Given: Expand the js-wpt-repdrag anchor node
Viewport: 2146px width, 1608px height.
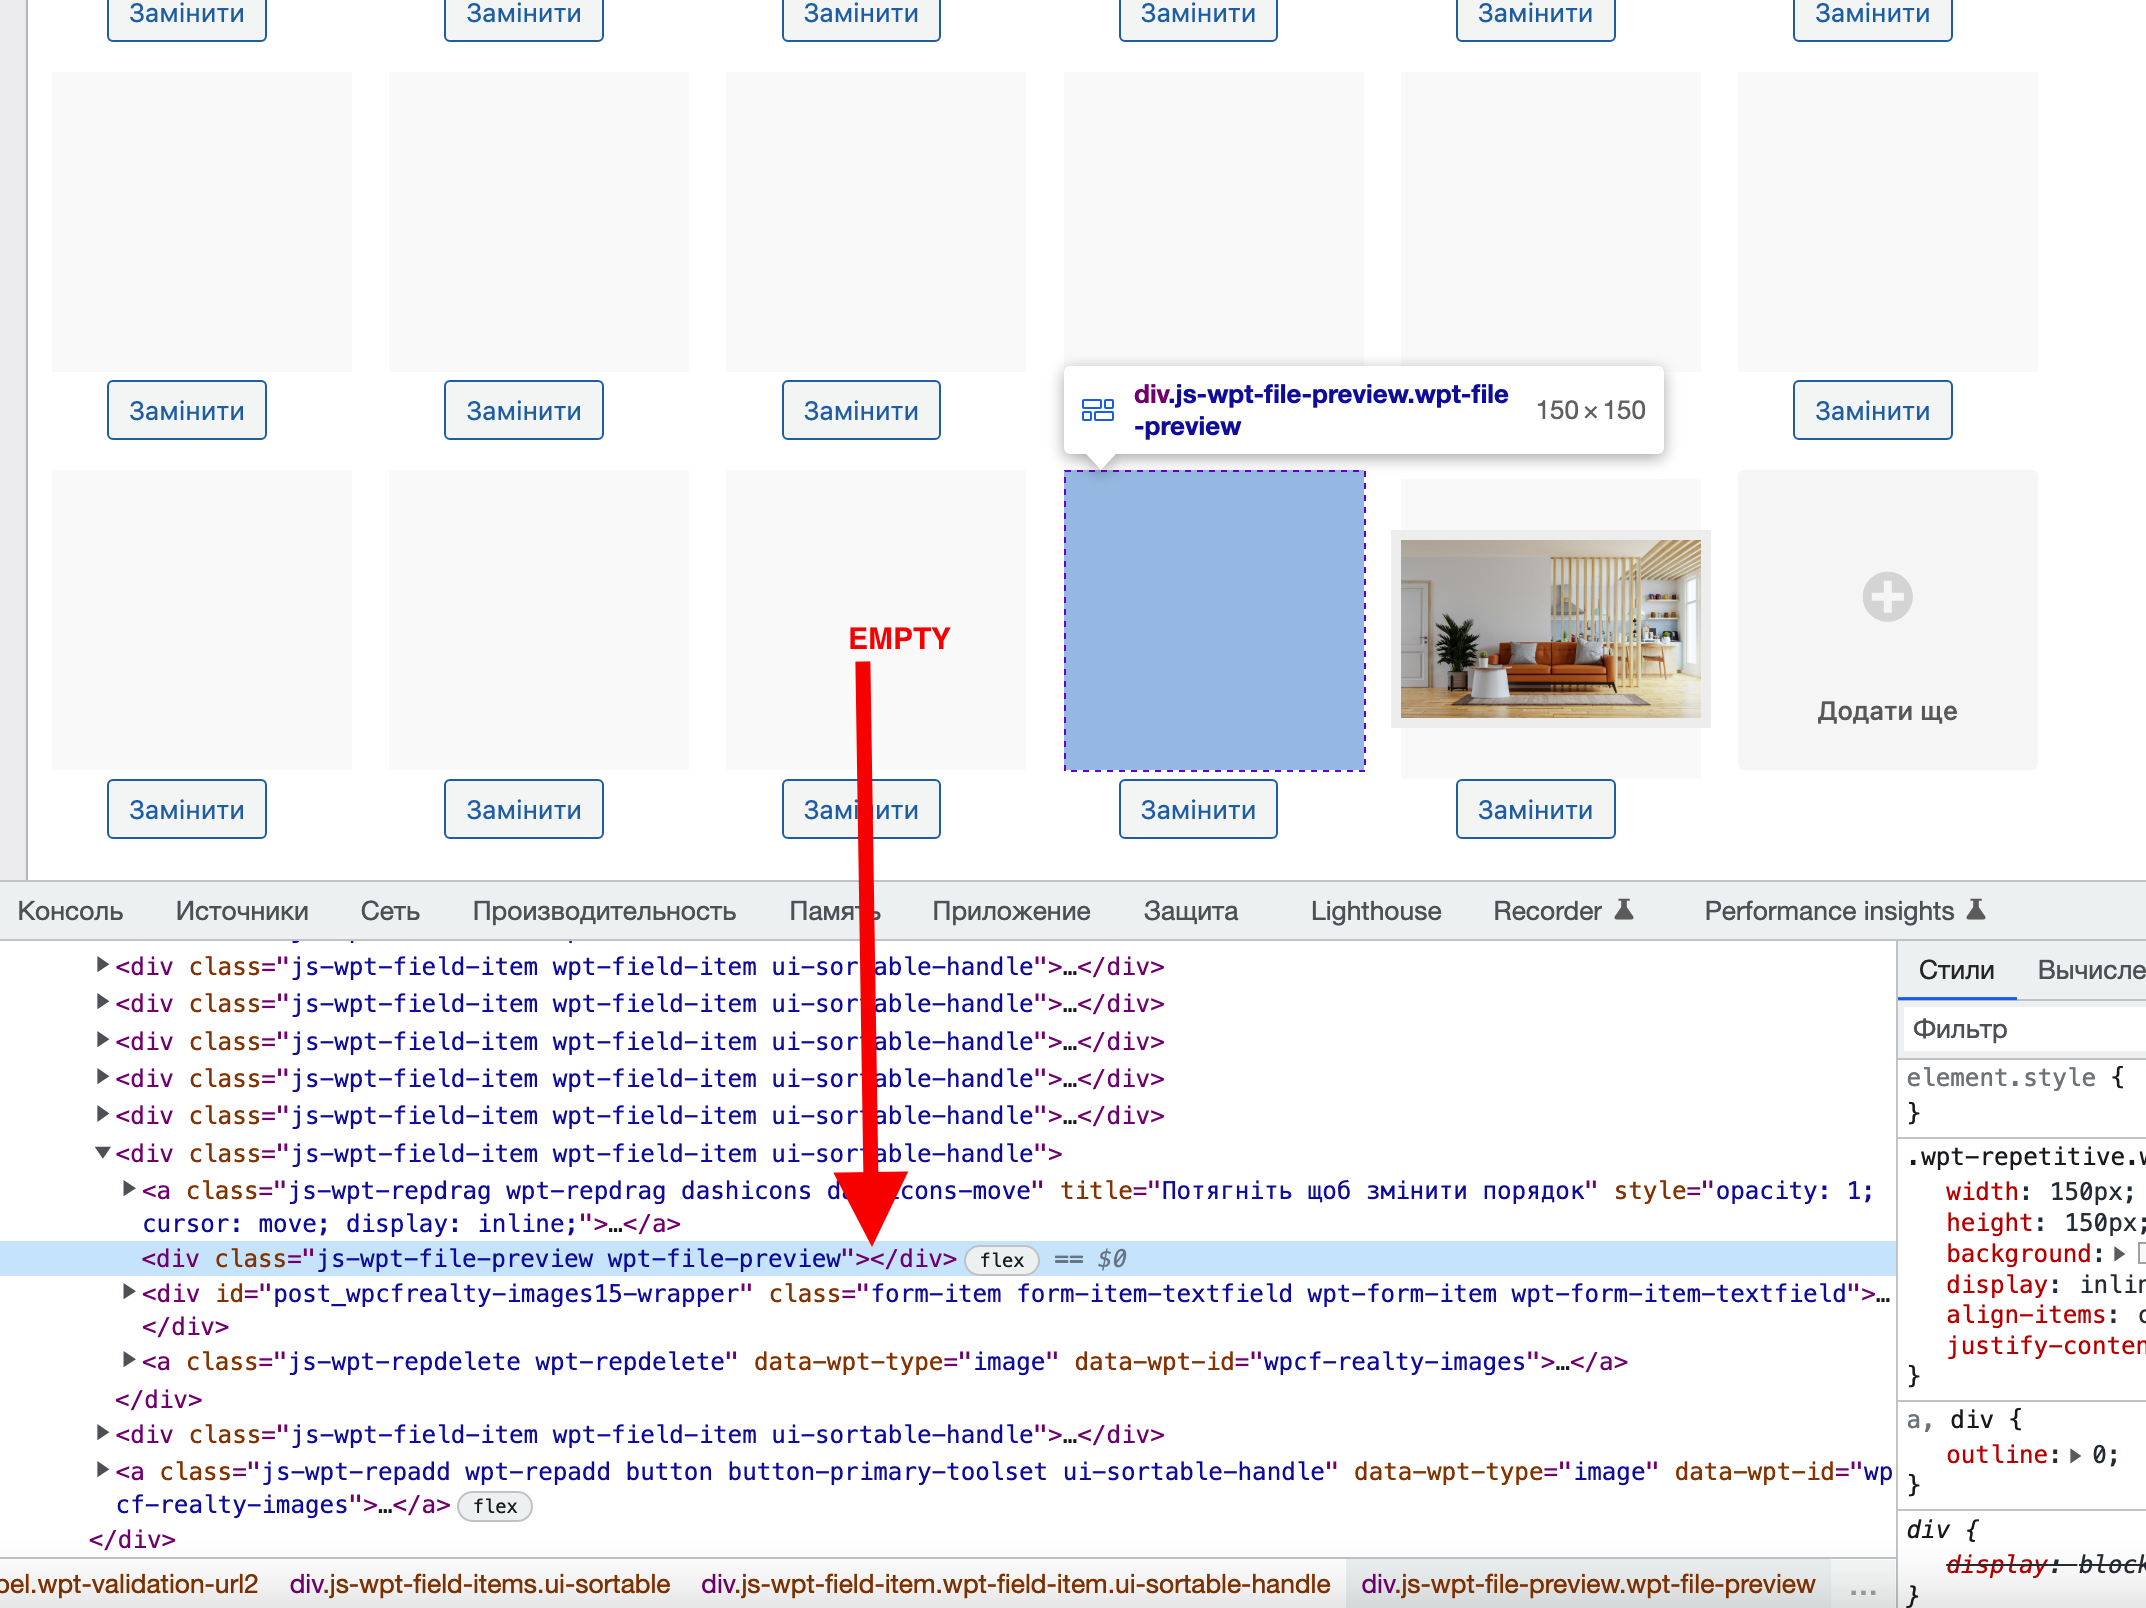Looking at the screenshot, I should click(129, 1189).
